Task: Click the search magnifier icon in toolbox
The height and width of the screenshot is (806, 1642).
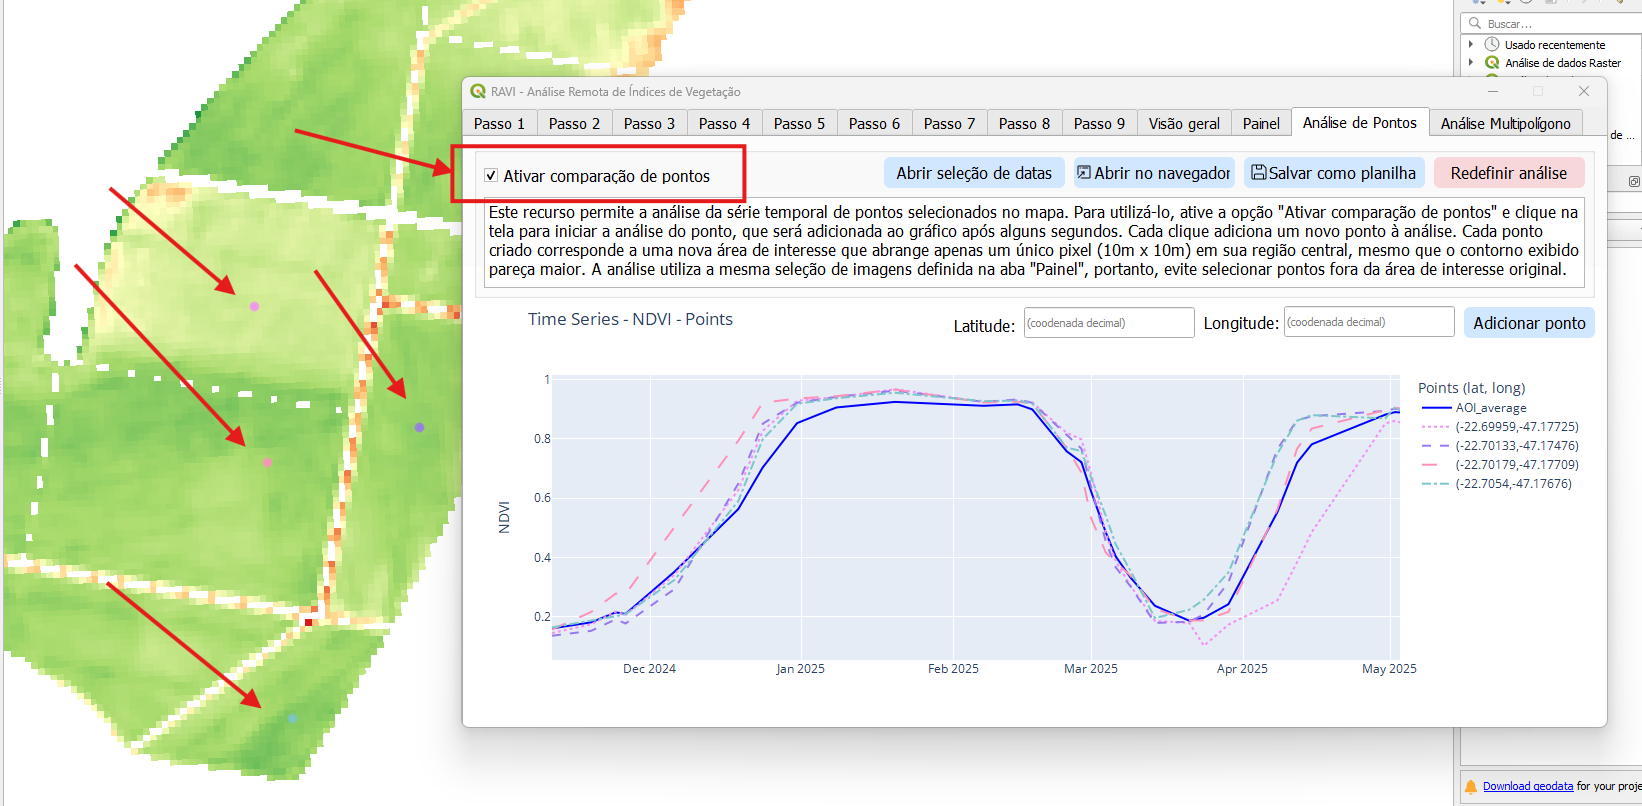Action: (x=1475, y=23)
